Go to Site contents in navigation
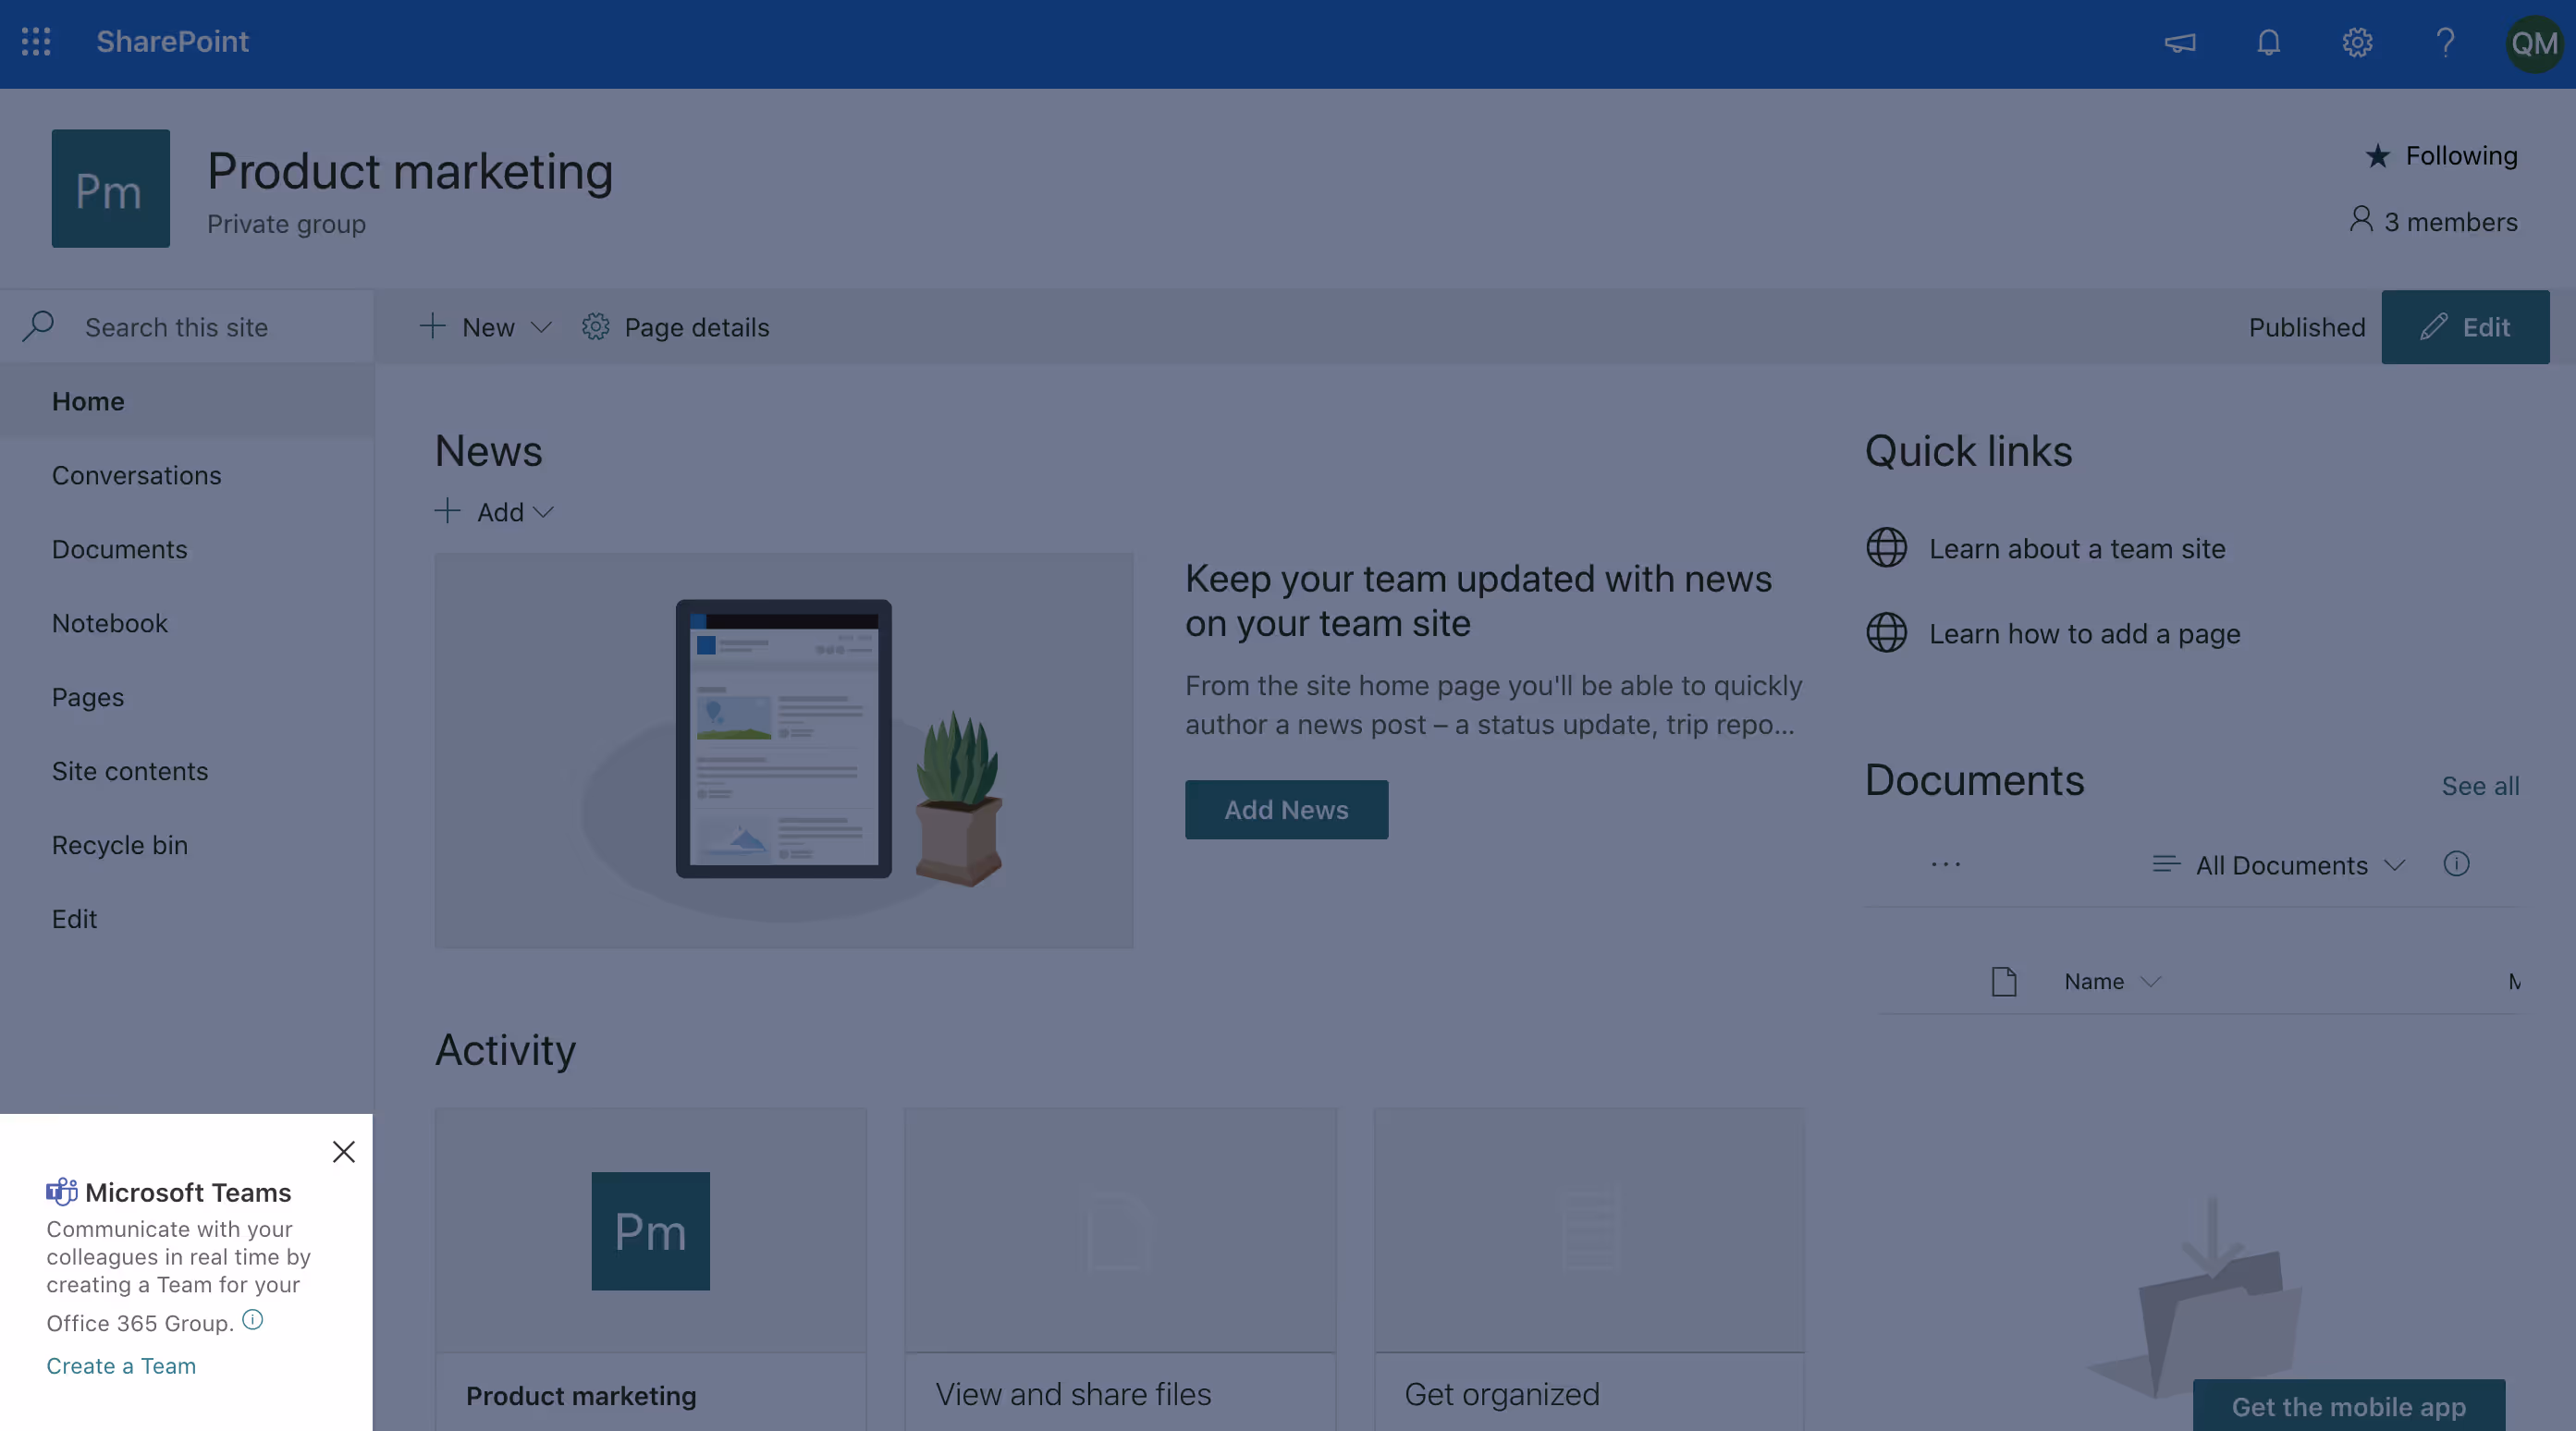 tap(130, 771)
